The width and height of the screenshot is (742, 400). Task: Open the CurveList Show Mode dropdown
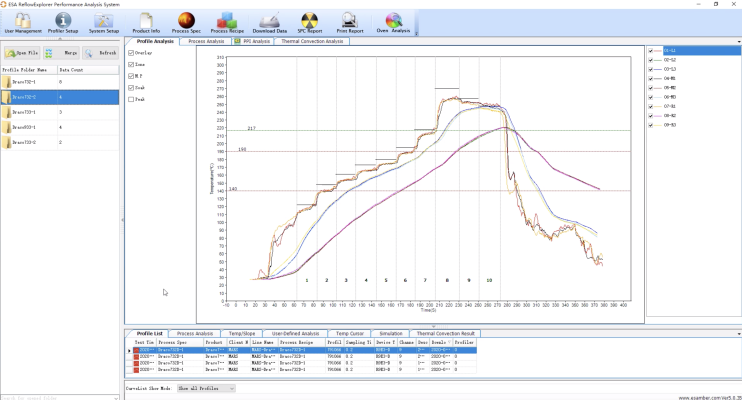[x=205, y=388]
